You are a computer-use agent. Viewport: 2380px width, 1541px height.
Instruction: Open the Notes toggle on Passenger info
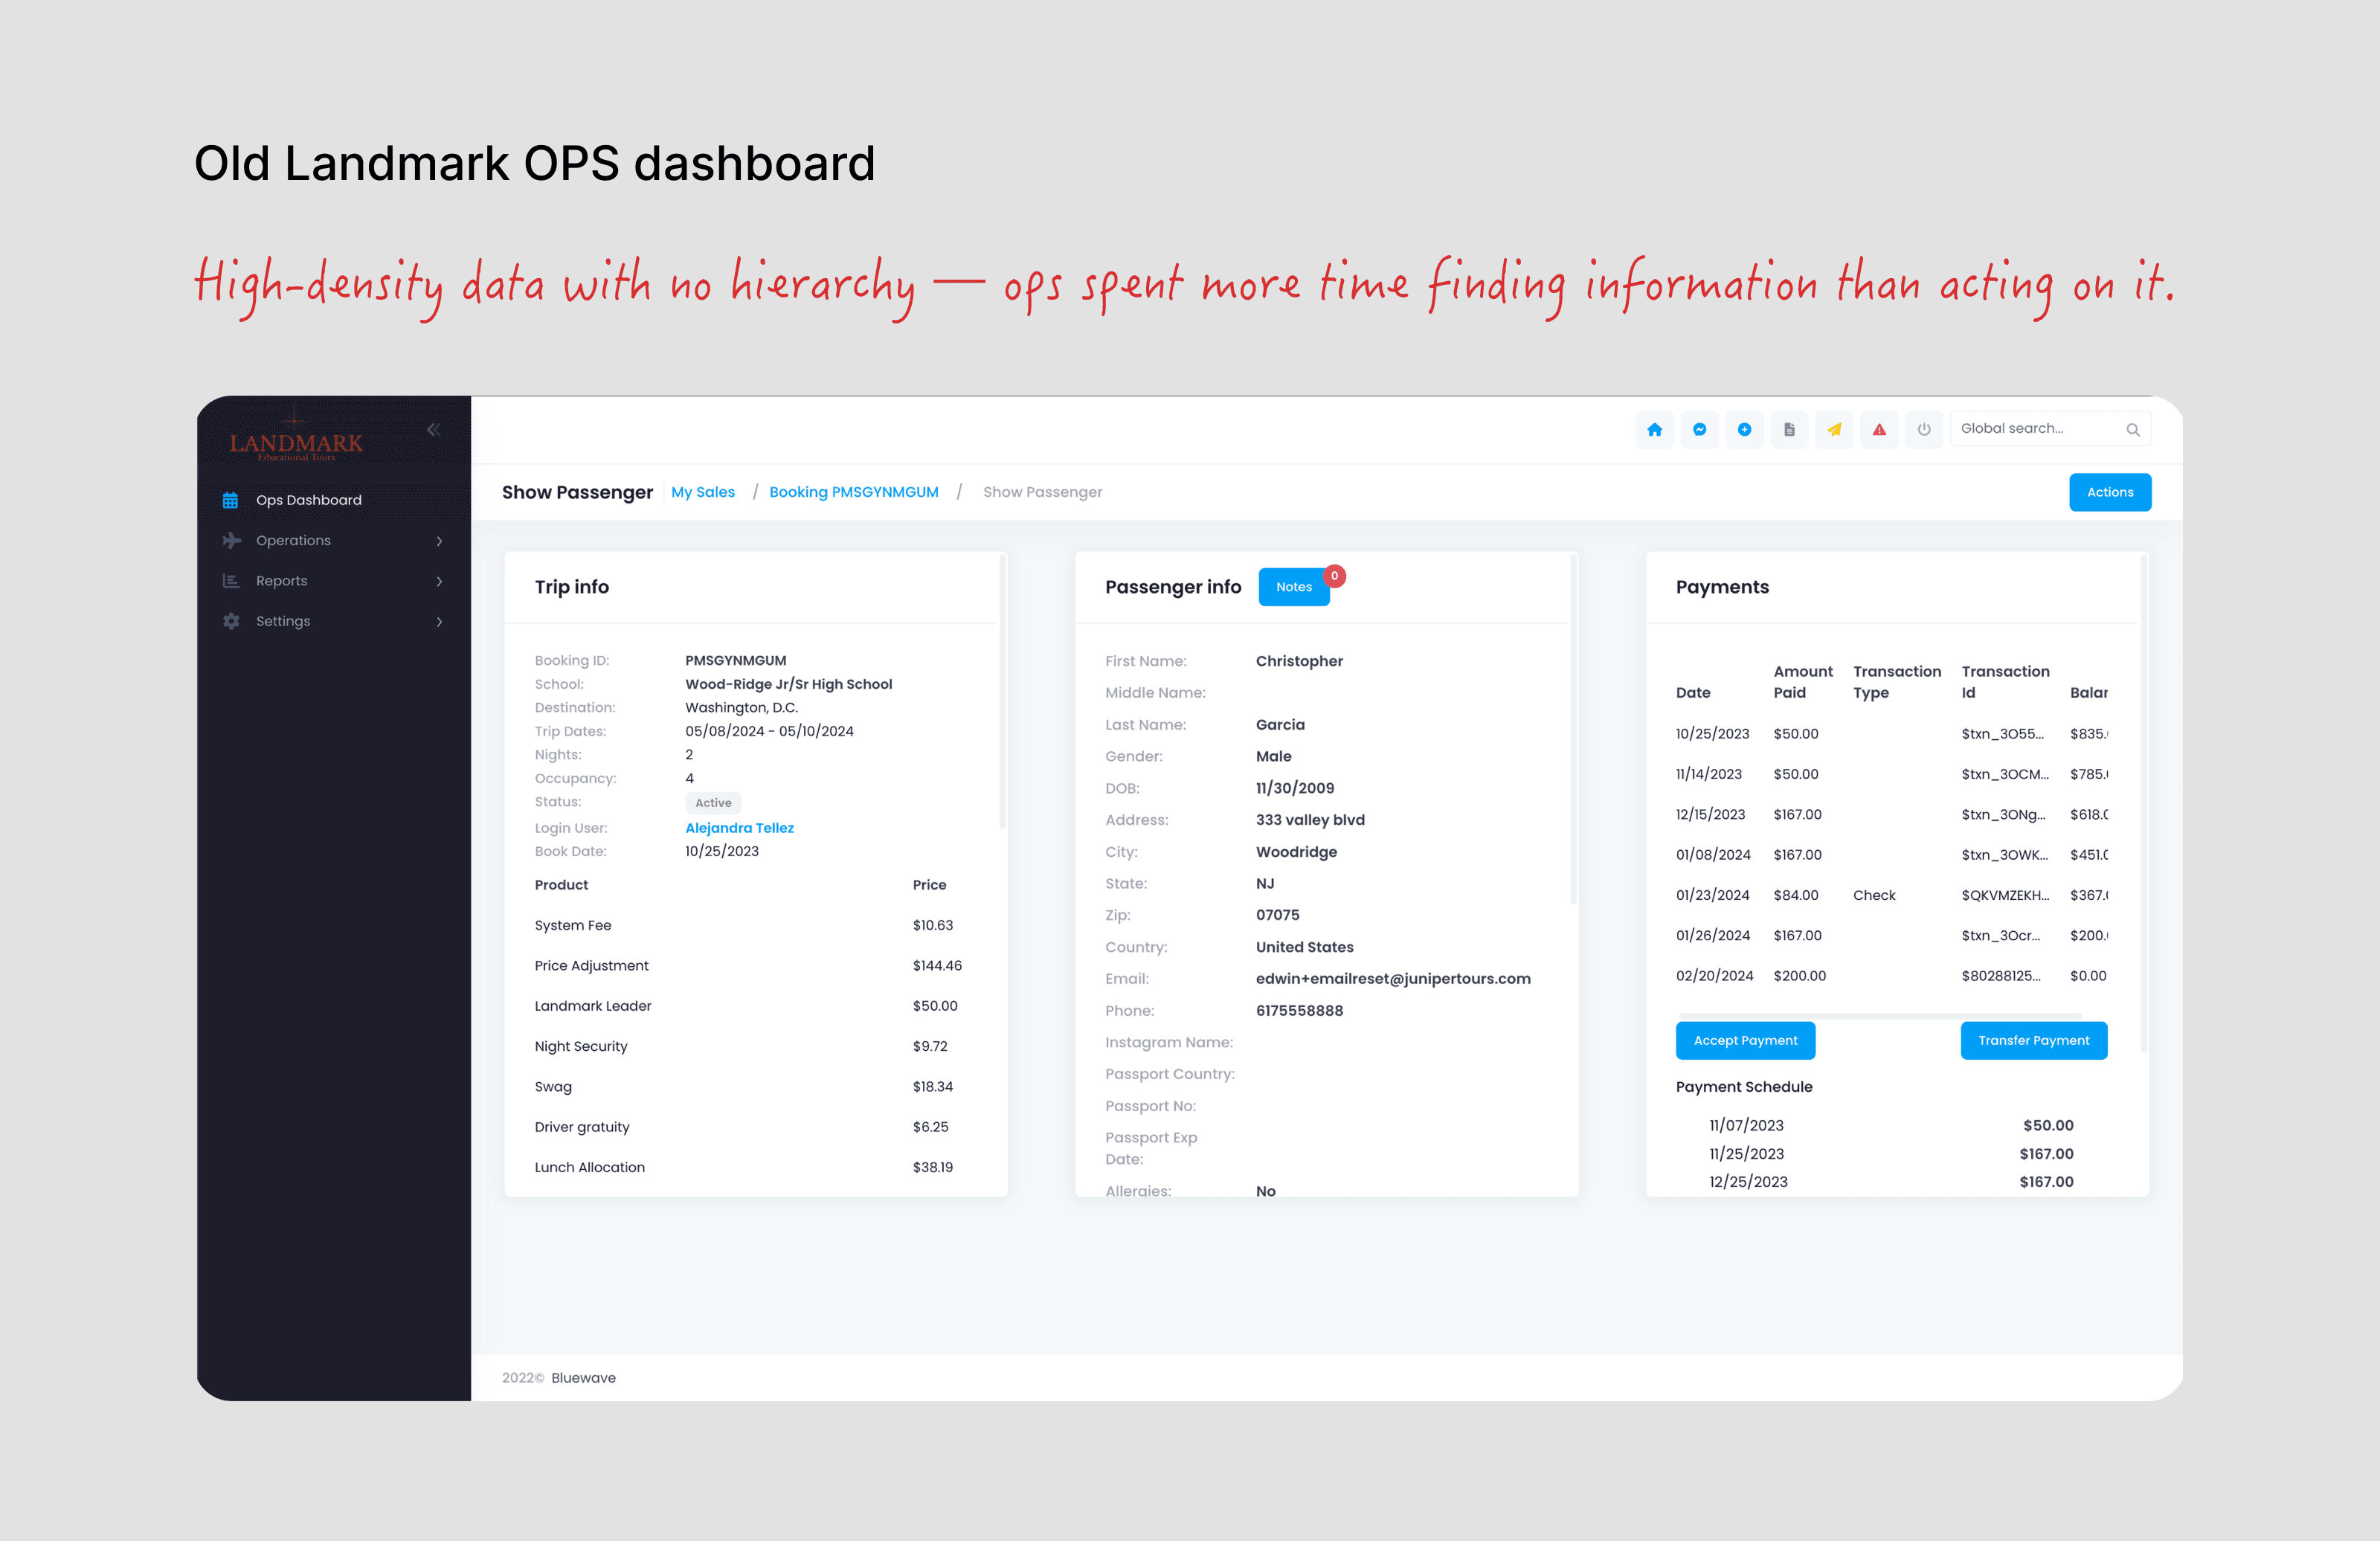[x=1293, y=587]
